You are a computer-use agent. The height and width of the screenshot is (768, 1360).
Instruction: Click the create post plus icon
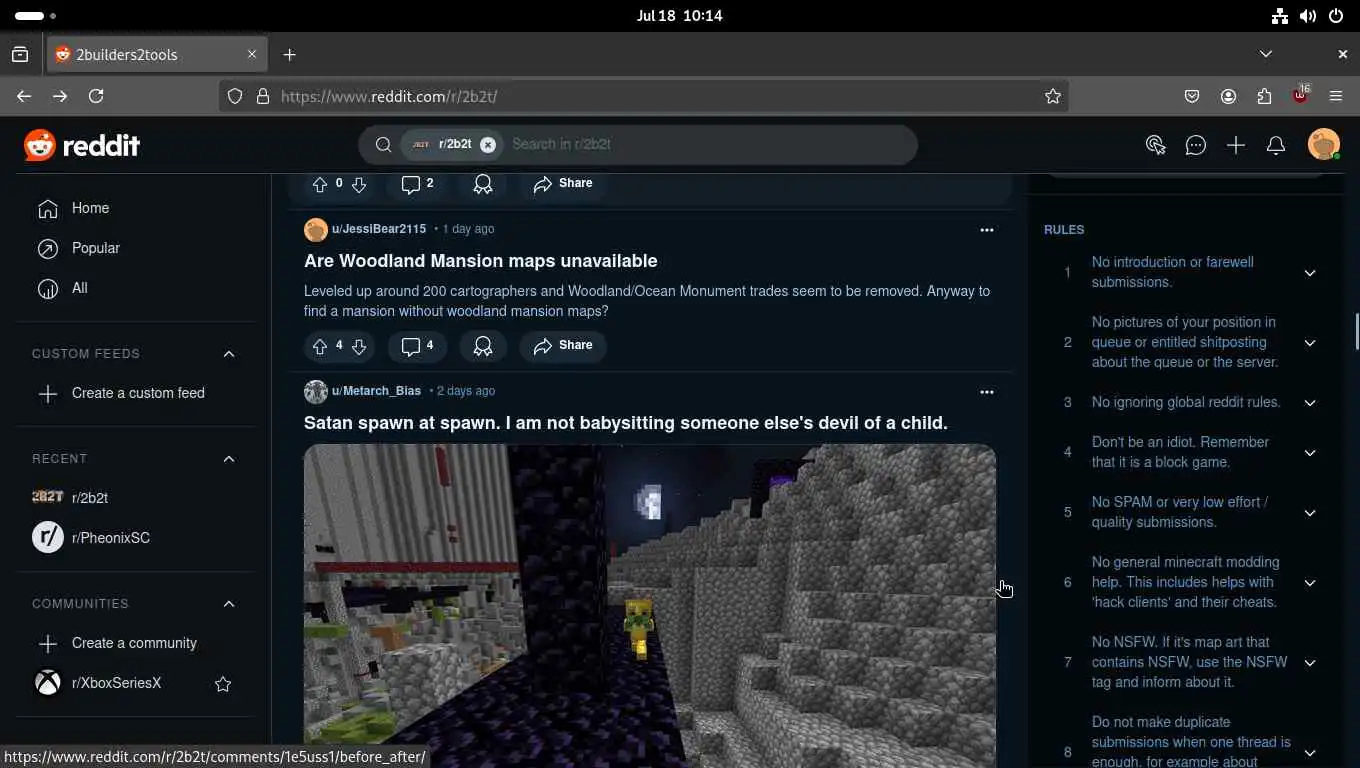(x=1236, y=145)
